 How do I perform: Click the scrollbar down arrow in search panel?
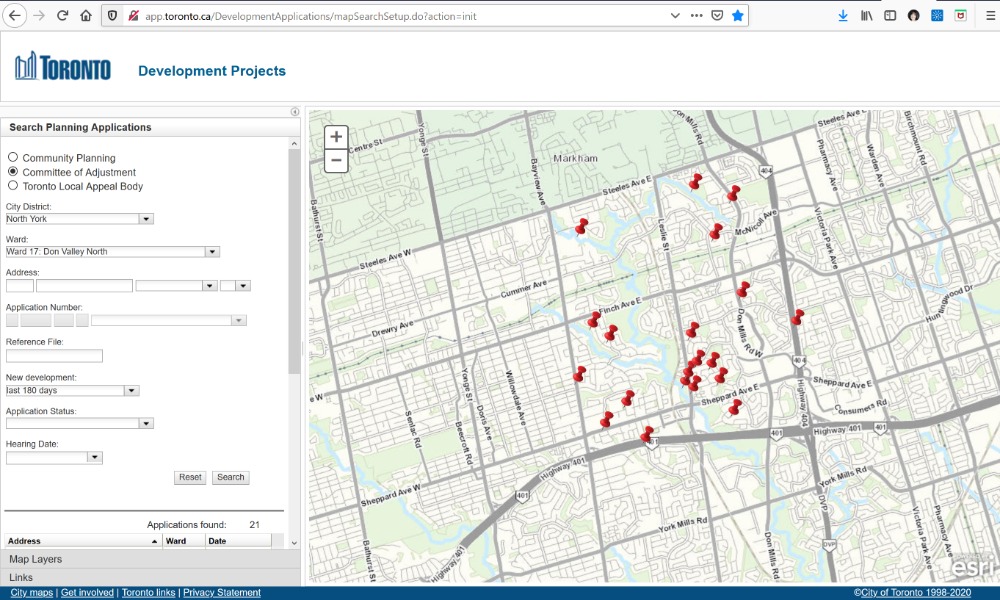[x=294, y=543]
